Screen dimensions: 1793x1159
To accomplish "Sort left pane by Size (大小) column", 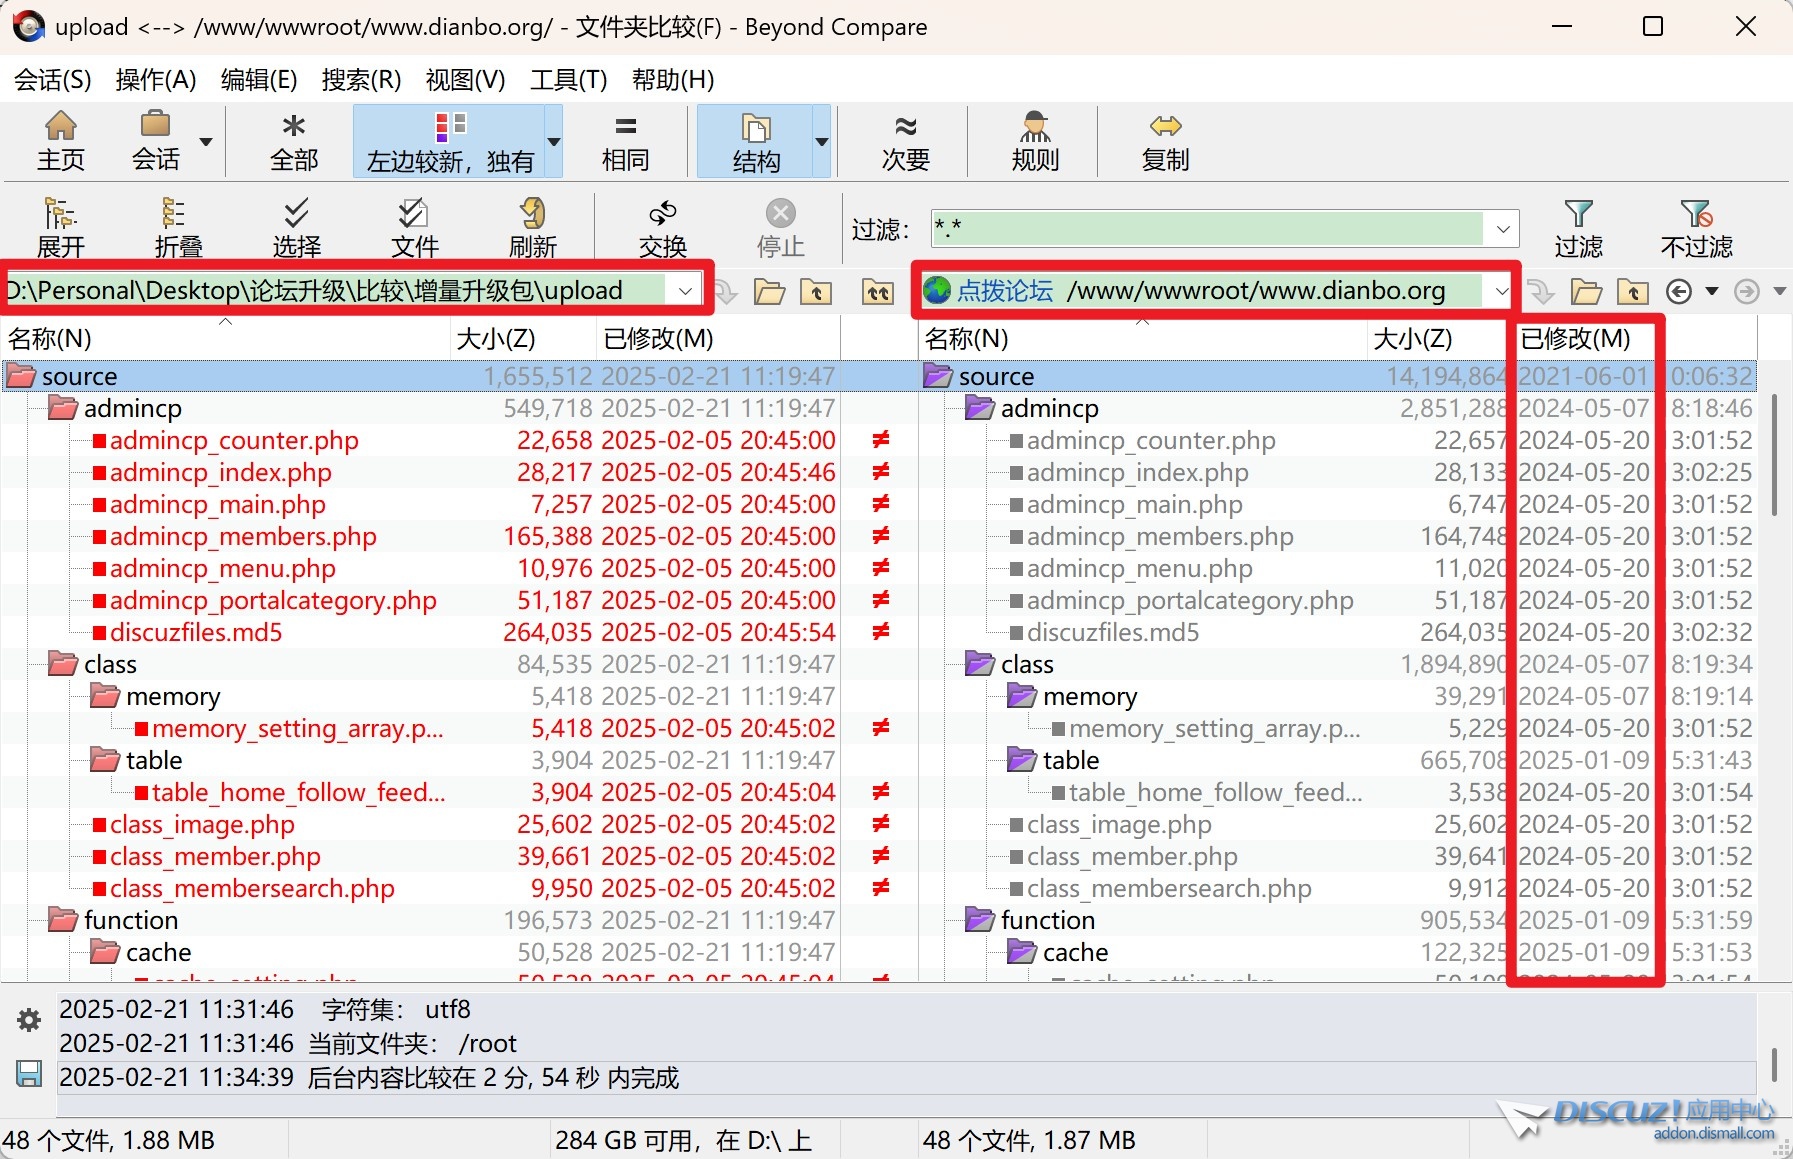I will 496,339.
